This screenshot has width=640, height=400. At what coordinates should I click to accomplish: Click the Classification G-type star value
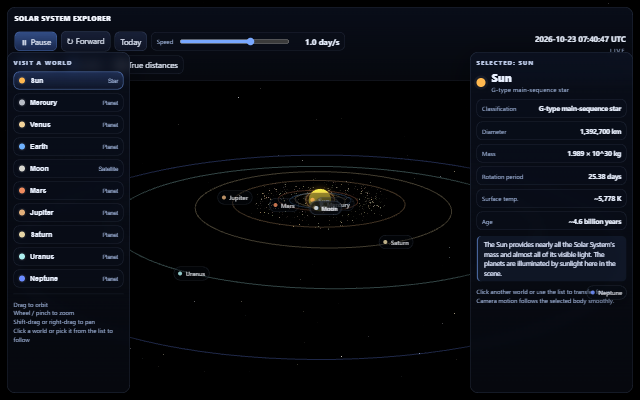(x=580, y=109)
